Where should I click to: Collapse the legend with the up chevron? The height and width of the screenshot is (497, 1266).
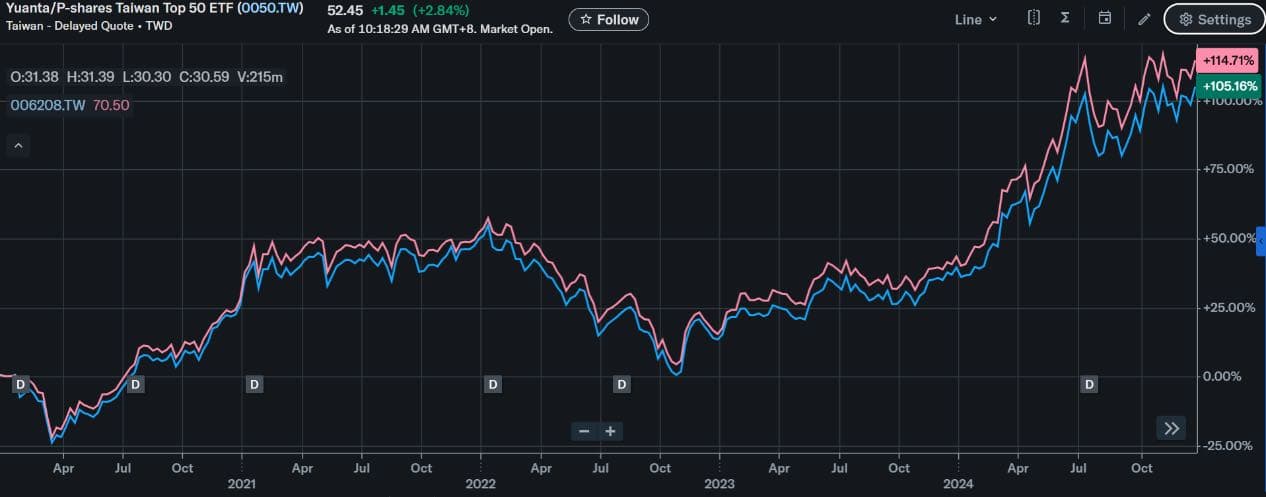click(x=18, y=146)
